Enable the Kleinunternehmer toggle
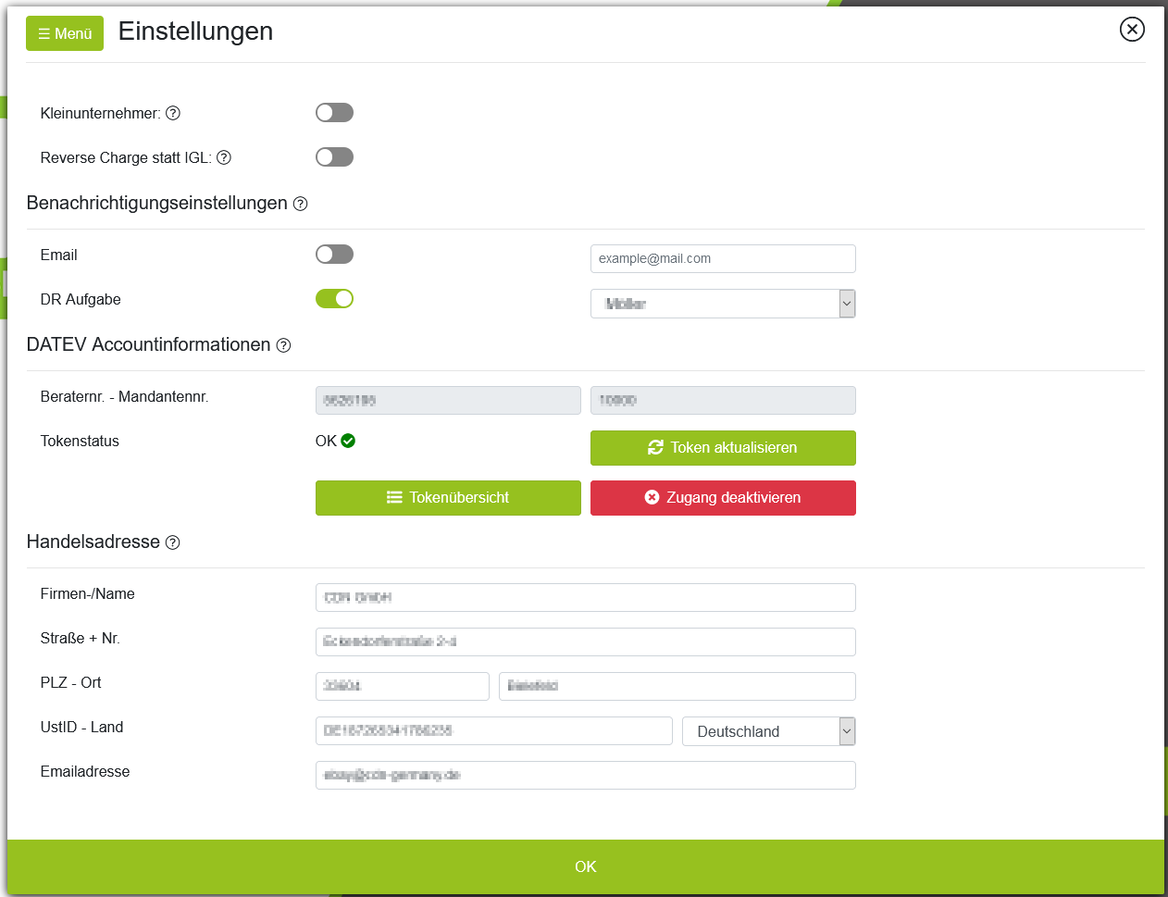1168x897 pixels. [x=334, y=112]
